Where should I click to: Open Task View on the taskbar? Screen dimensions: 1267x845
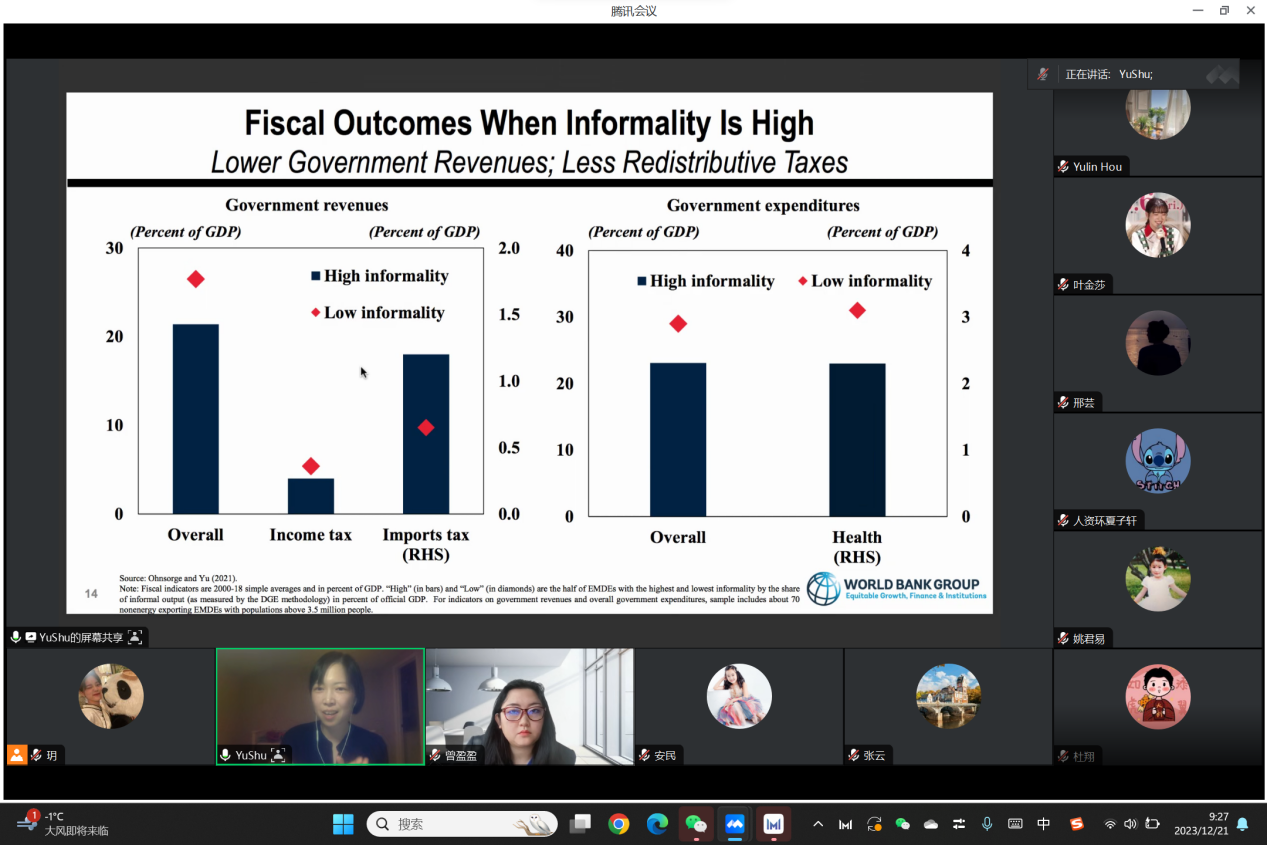[x=580, y=824]
